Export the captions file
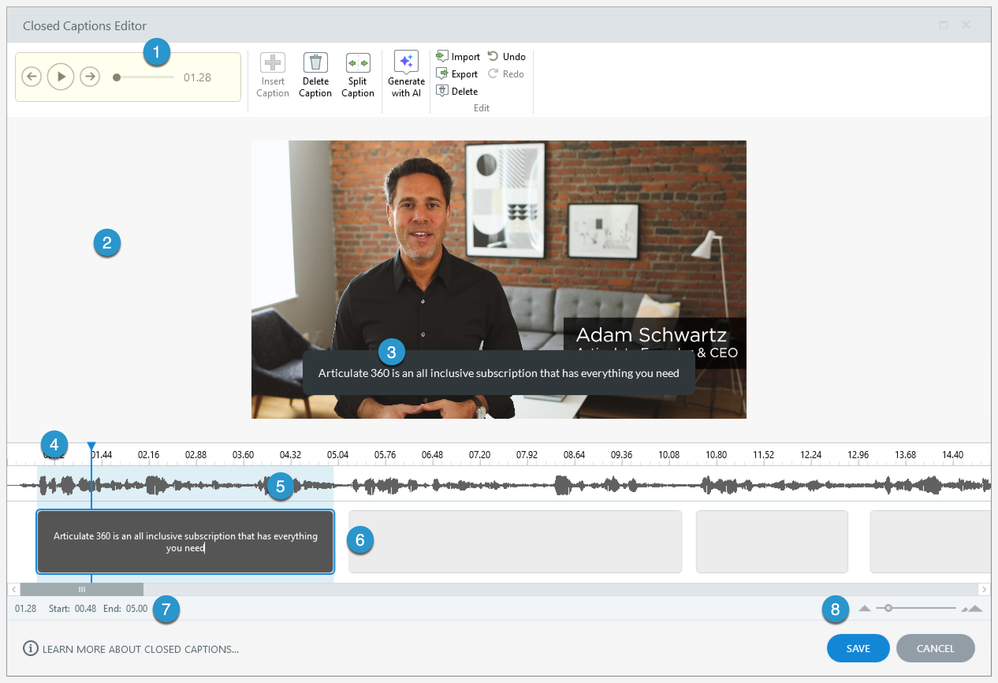The width and height of the screenshot is (998, 683). click(458, 74)
